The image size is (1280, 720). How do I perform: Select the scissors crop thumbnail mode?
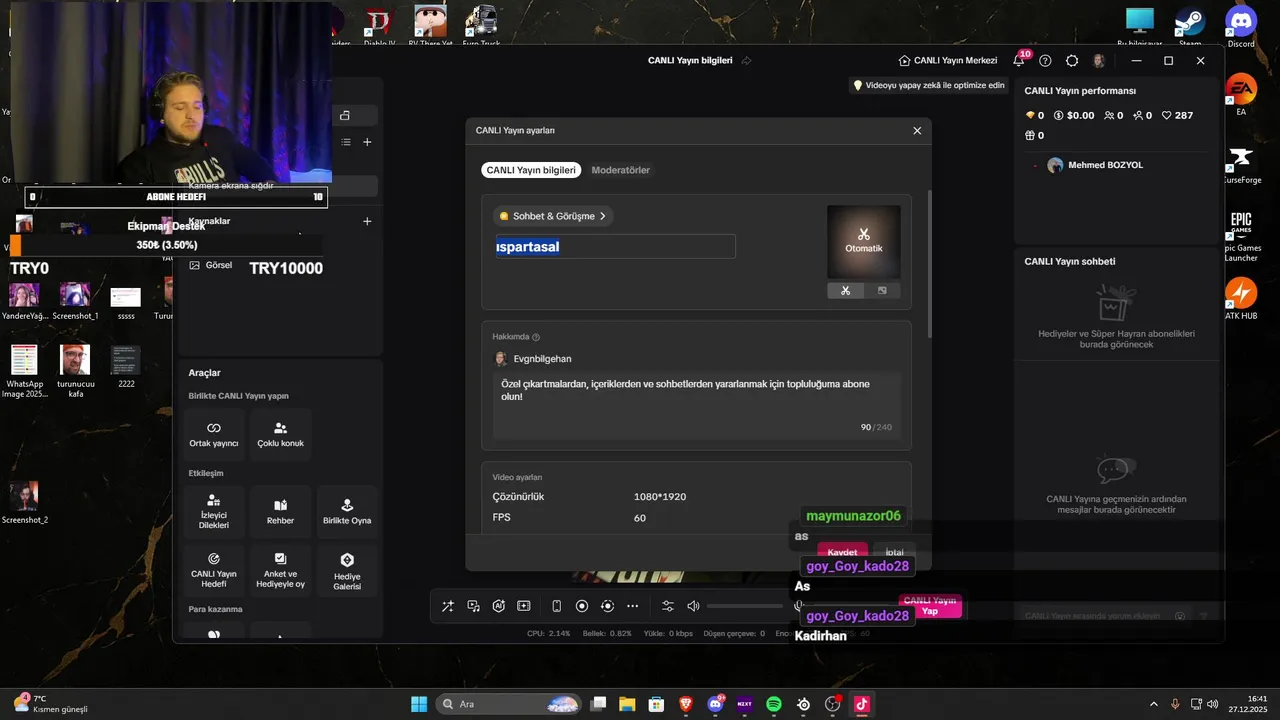pyautogui.click(x=845, y=291)
